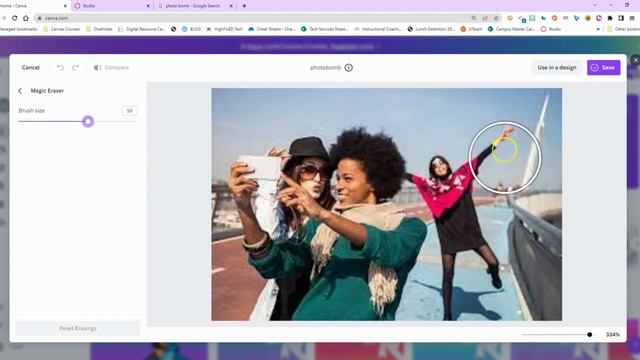The image size is (640, 360).
Task: Undo the last erasing action
Action: point(60,67)
